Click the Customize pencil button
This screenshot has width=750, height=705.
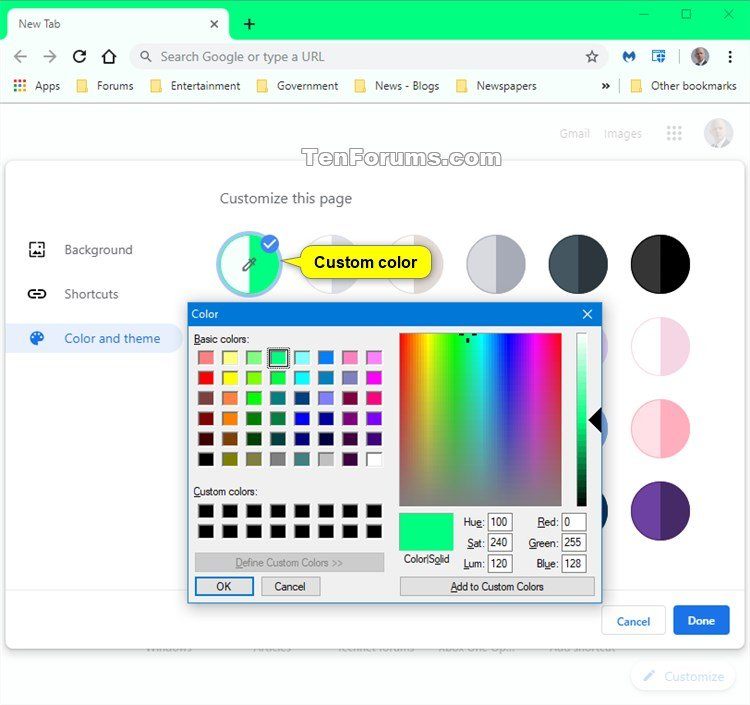pyautogui.click(x=683, y=676)
